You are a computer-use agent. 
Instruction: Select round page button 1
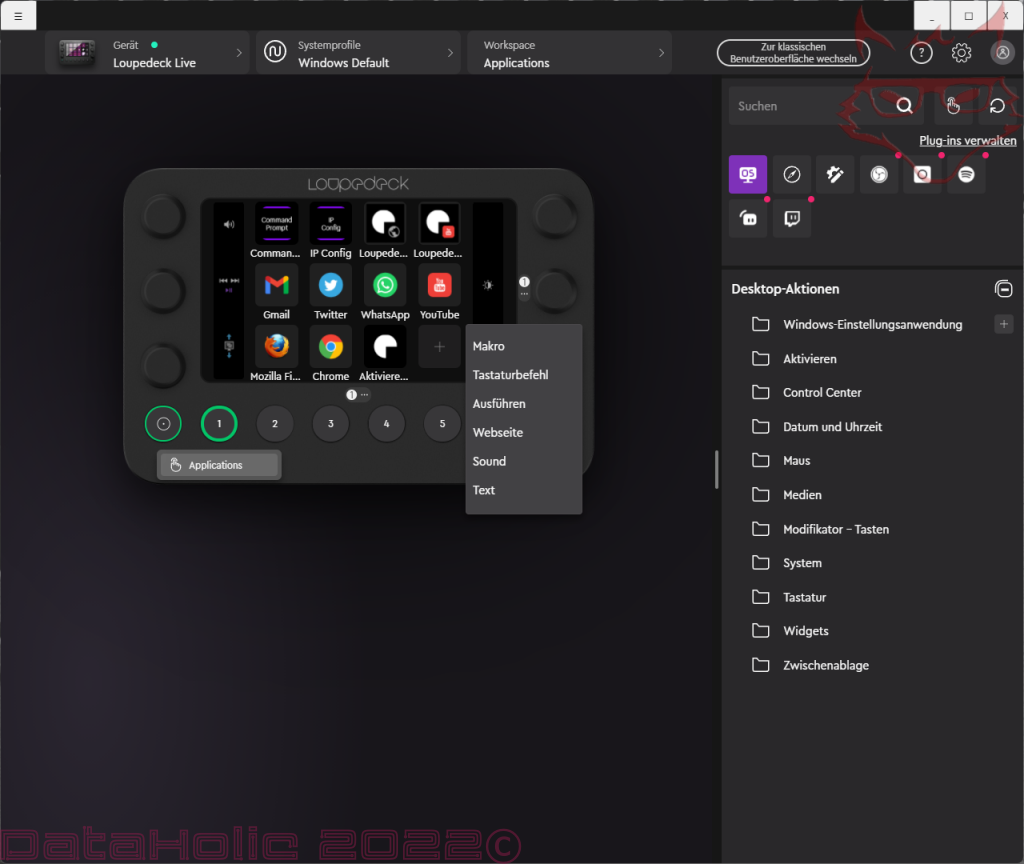(x=219, y=424)
